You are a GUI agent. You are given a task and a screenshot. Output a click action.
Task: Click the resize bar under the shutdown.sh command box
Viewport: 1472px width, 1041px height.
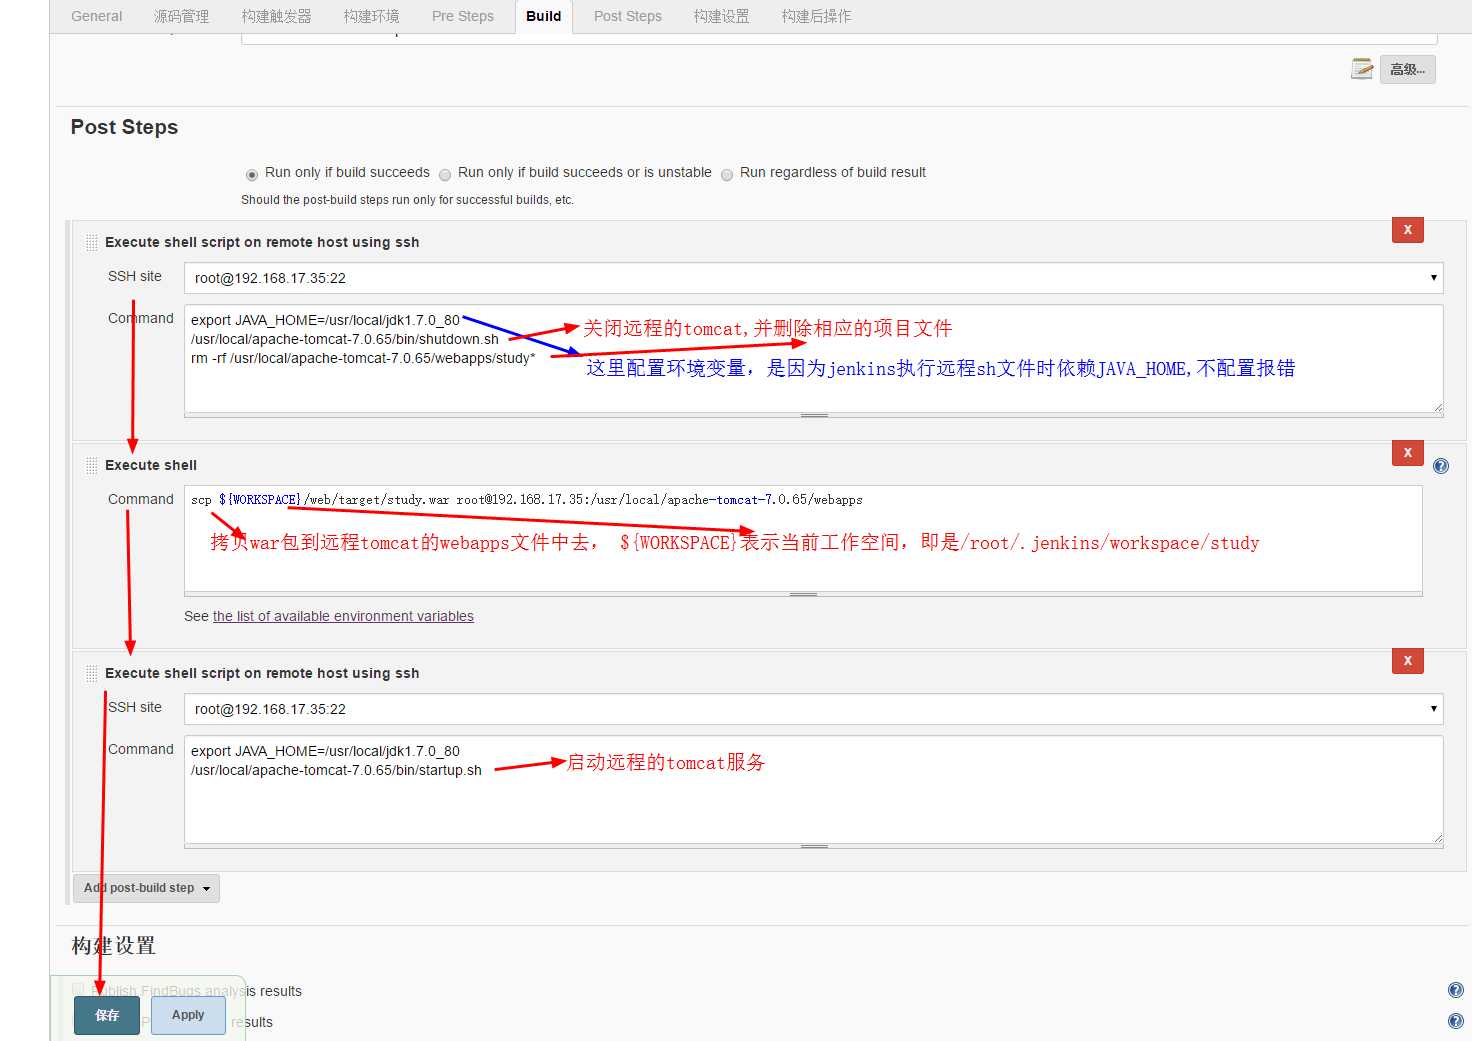[814, 415]
